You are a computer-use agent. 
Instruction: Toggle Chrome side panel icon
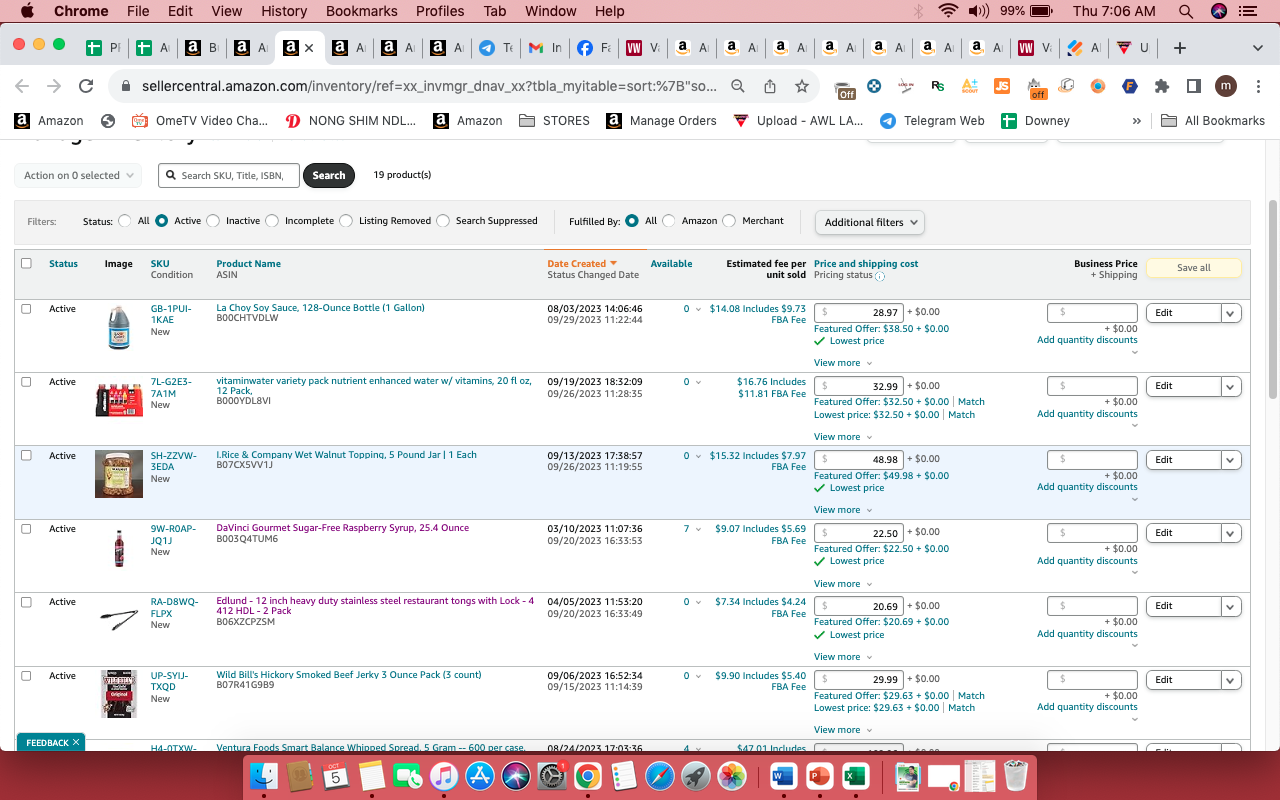tap(1194, 86)
